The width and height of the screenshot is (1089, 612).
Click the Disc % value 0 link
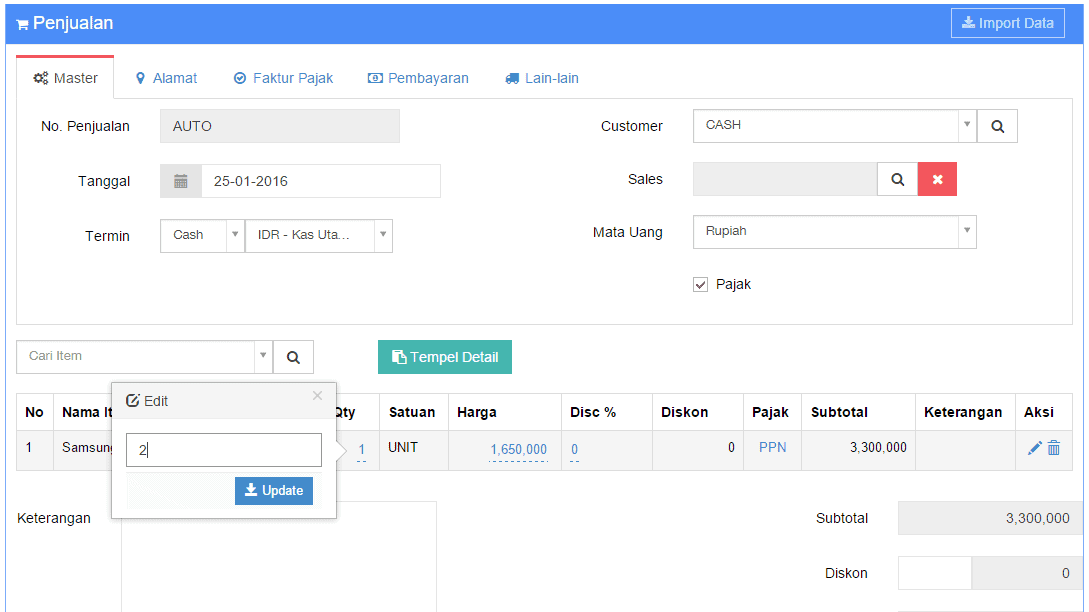pos(574,449)
